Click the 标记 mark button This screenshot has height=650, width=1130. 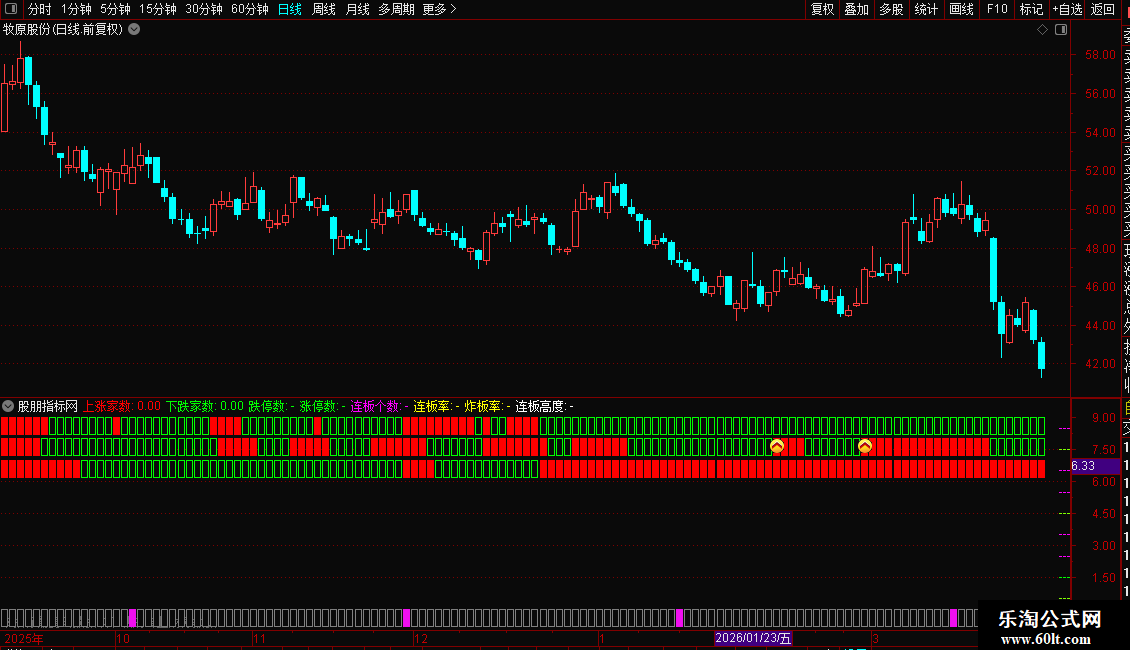pos(1031,9)
